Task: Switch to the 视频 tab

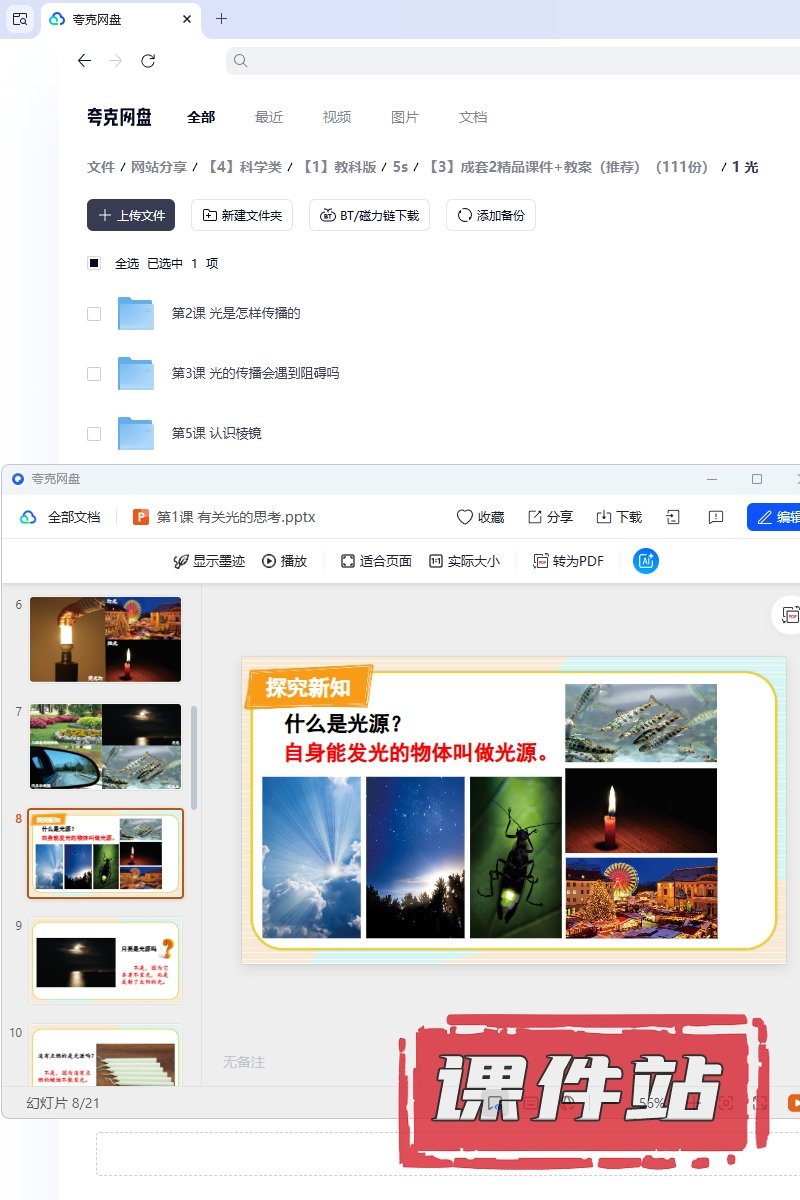Action: click(337, 117)
